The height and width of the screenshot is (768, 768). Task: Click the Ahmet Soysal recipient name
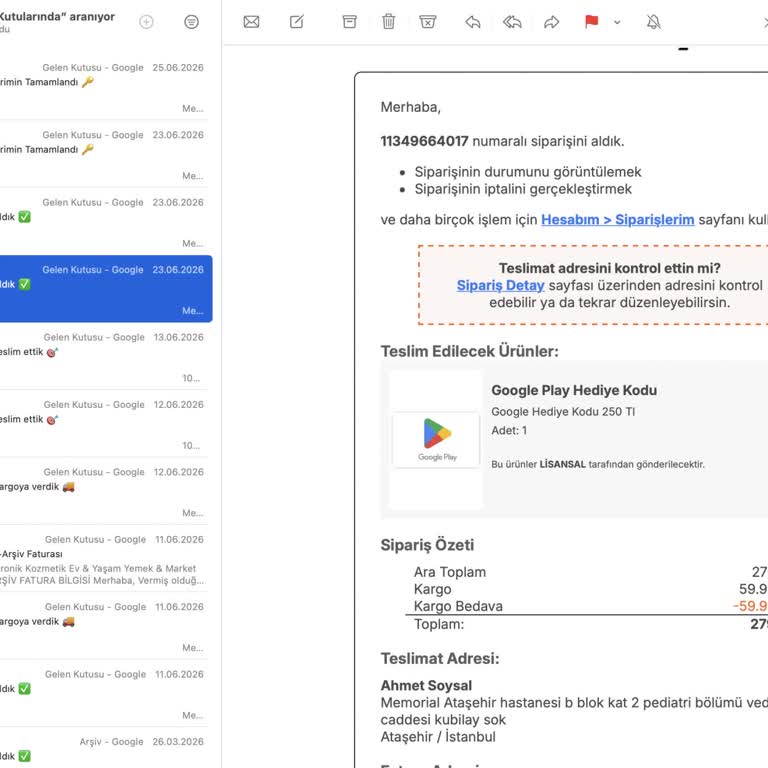pyautogui.click(x=426, y=686)
